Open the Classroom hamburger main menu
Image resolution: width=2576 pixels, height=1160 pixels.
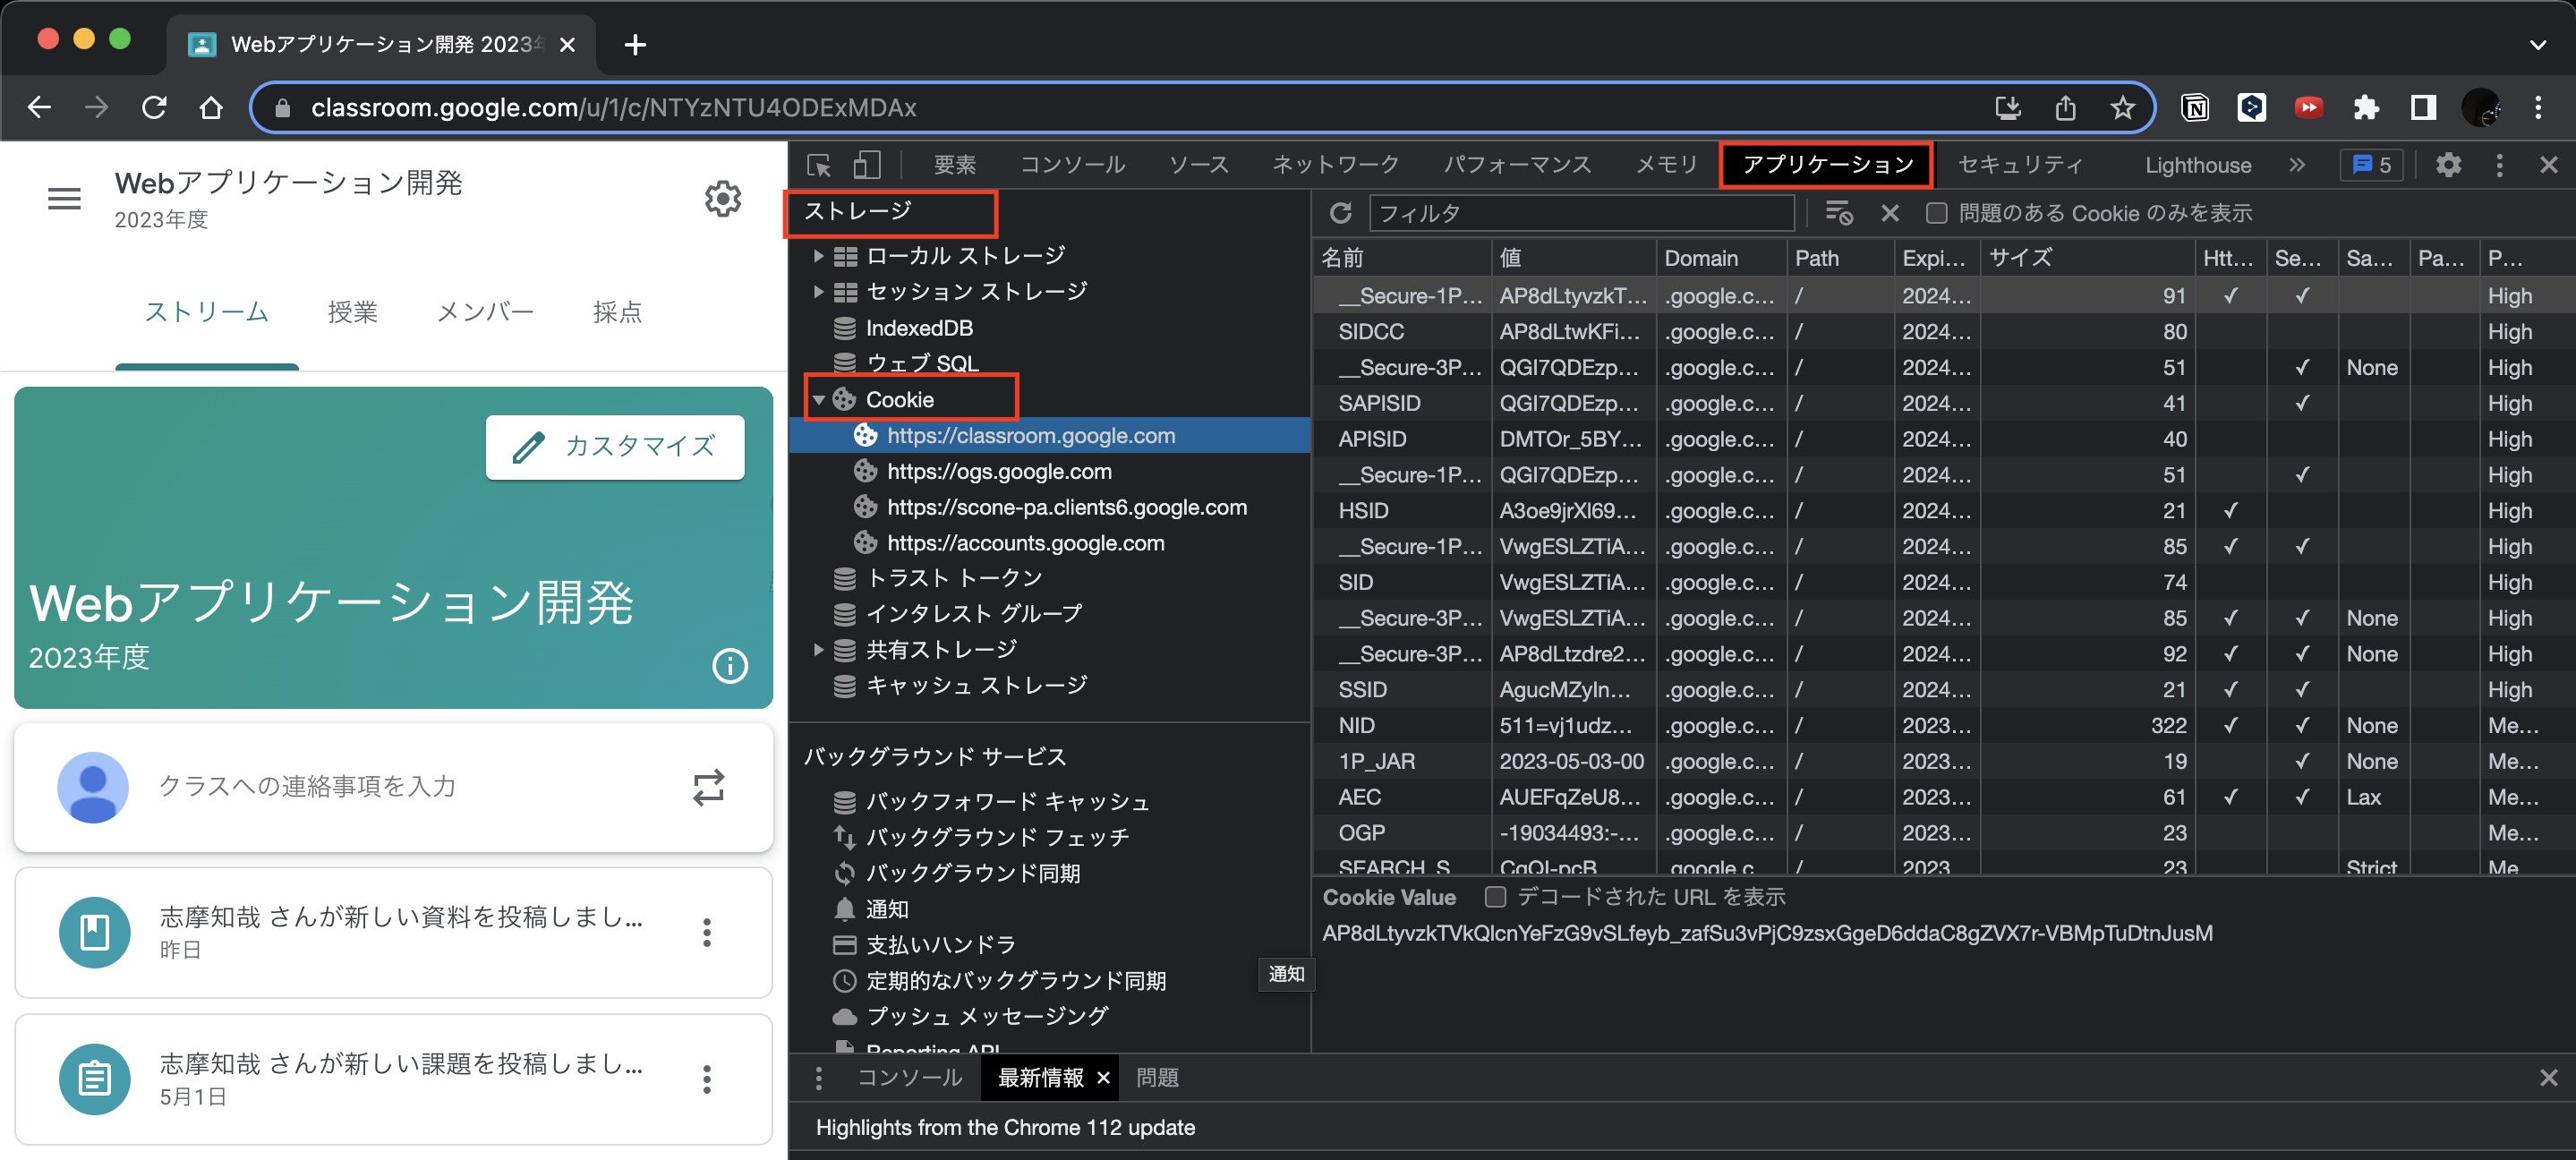(x=64, y=199)
